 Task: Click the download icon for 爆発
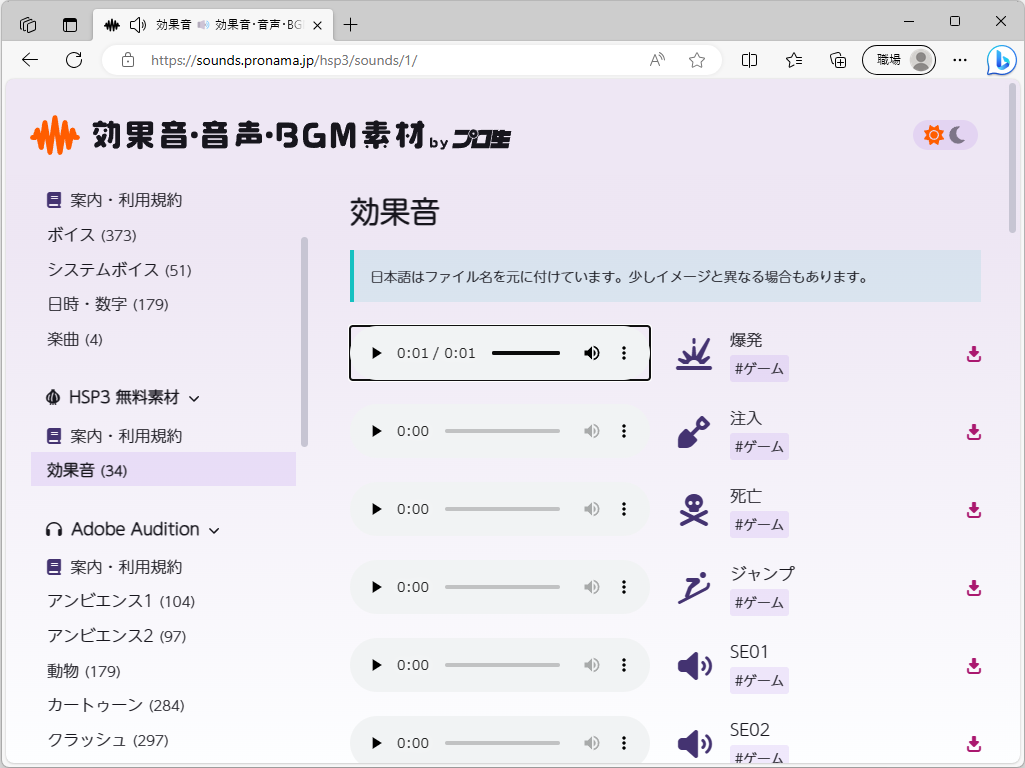click(x=973, y=353)
